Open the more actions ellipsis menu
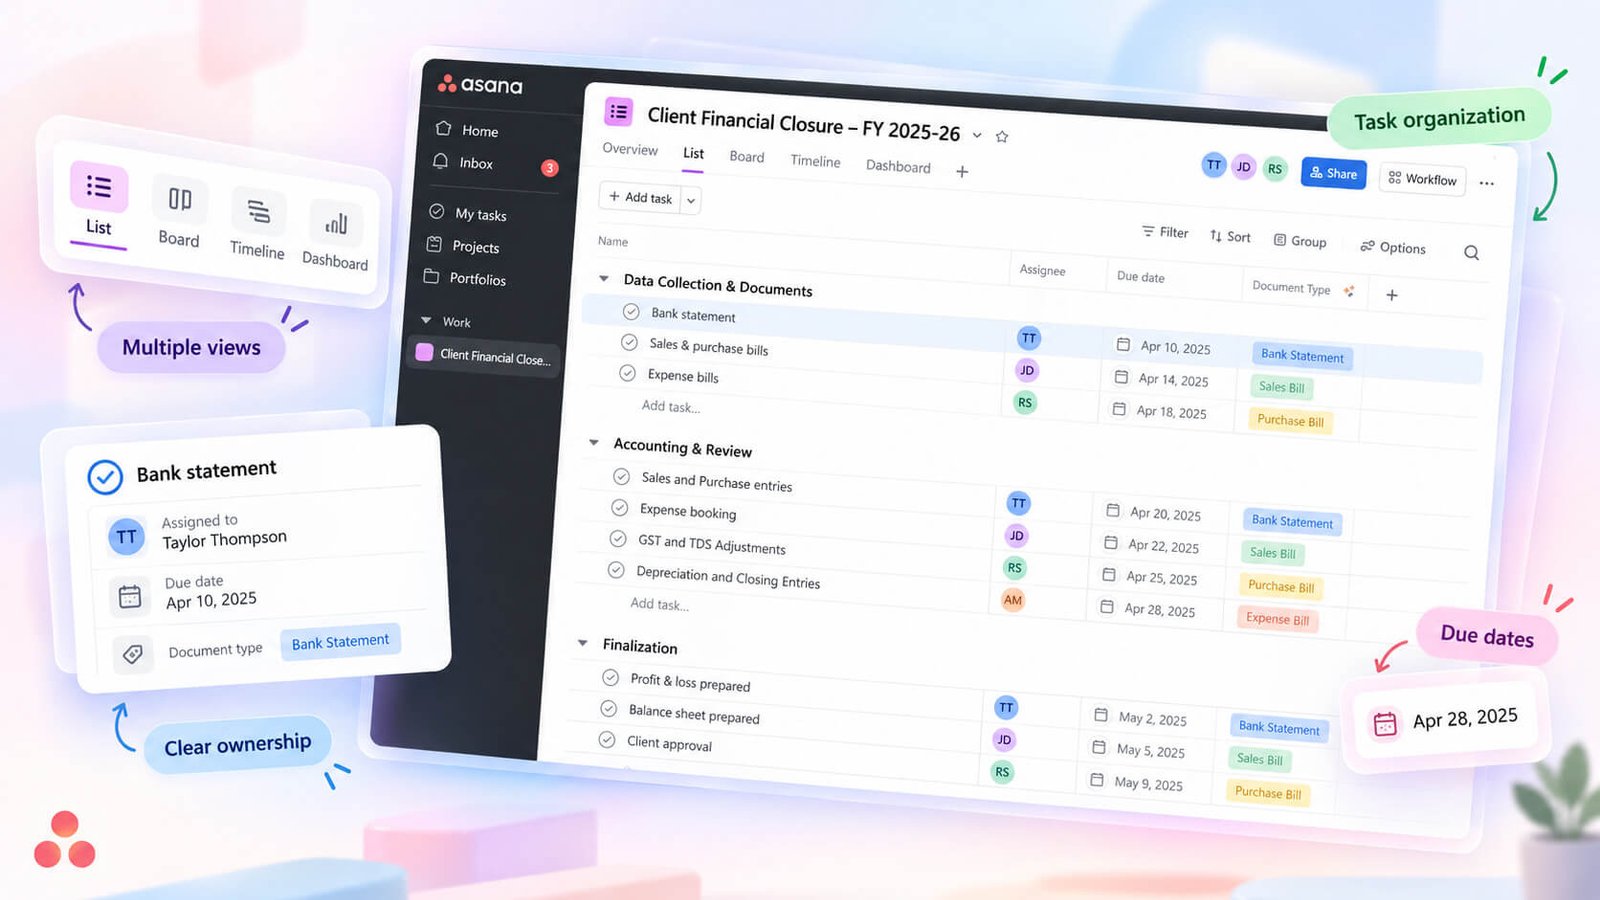The width and height of the screenshot is (1600, 900). (x=1487, y=183)
